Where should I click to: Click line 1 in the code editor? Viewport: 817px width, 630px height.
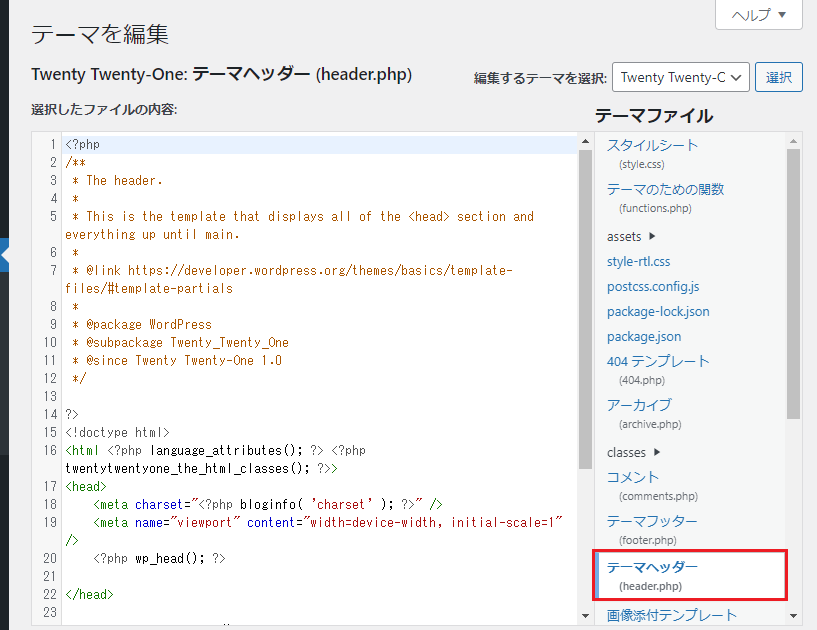point(300,145)
